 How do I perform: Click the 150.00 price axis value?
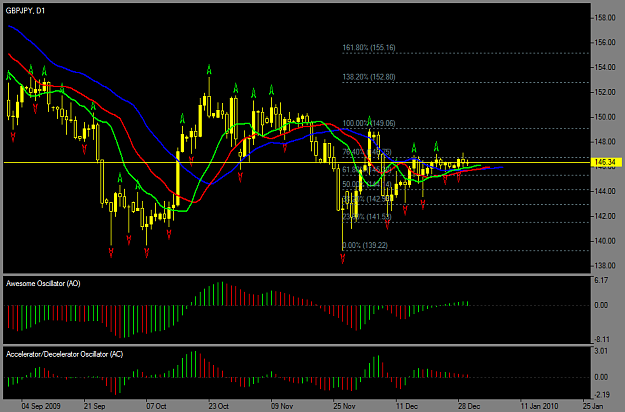point(605,117)
